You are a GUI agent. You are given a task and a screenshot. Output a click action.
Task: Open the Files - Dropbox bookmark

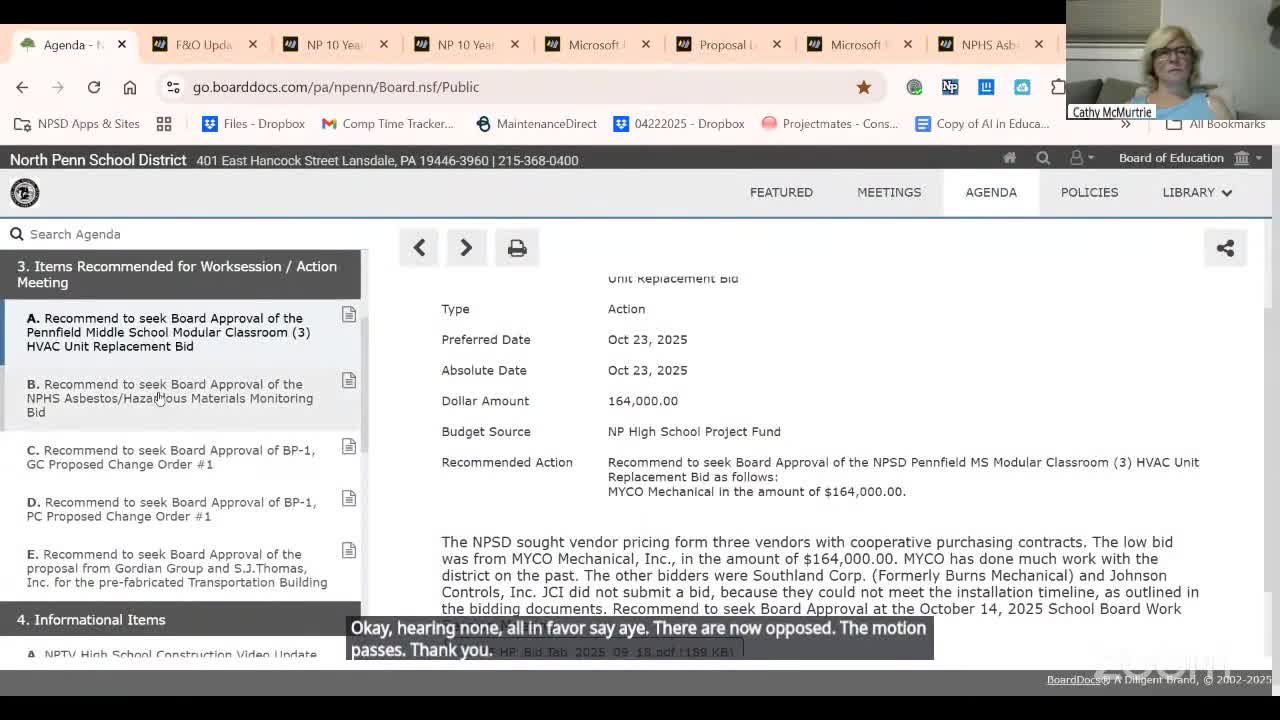coord(253,124)
